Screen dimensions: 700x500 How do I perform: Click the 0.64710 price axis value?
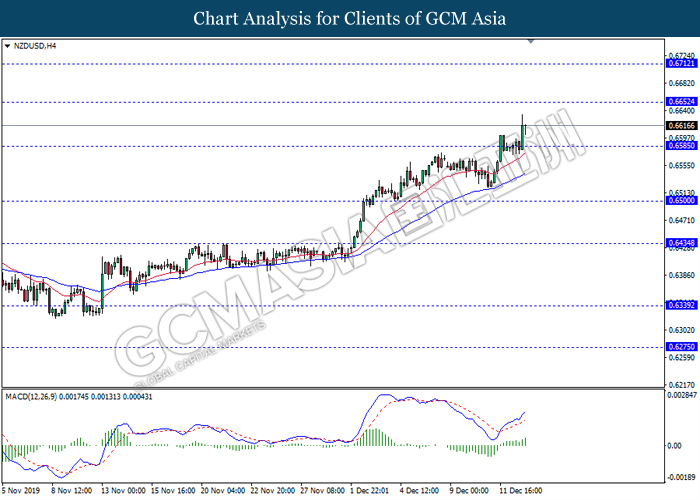coord(681,220)
